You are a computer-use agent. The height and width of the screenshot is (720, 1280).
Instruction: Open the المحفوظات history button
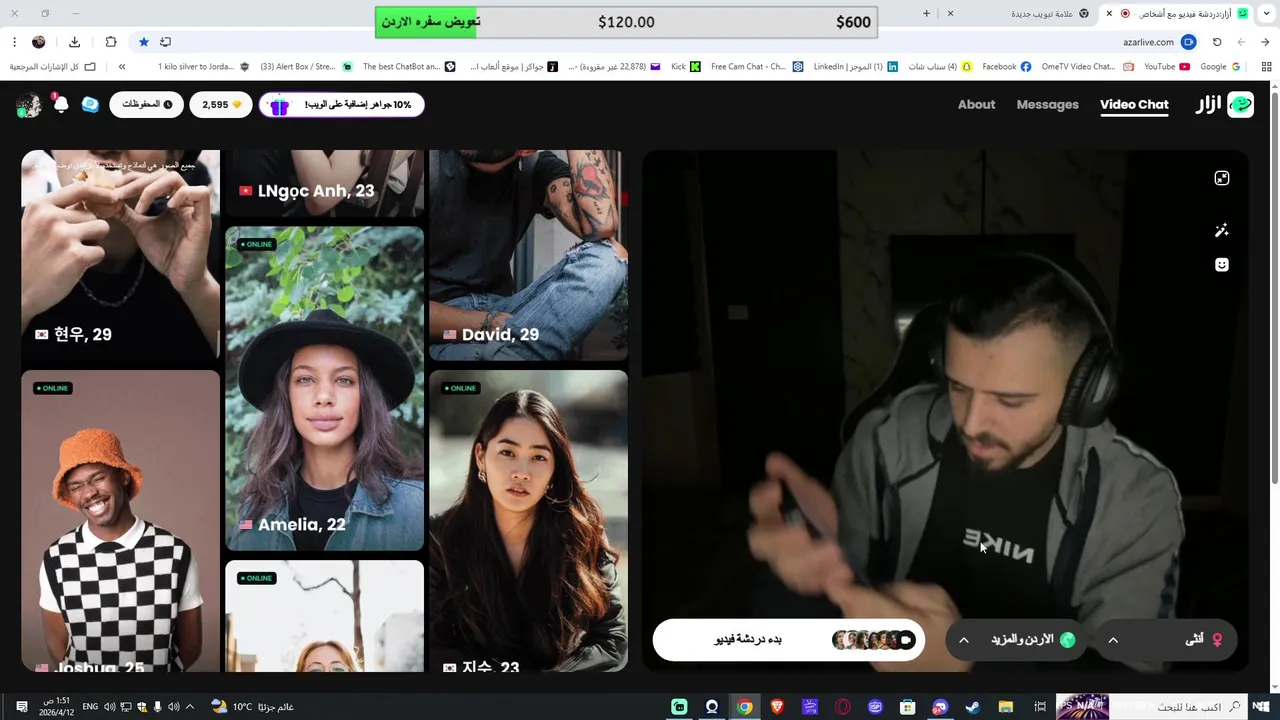[146, 104]
